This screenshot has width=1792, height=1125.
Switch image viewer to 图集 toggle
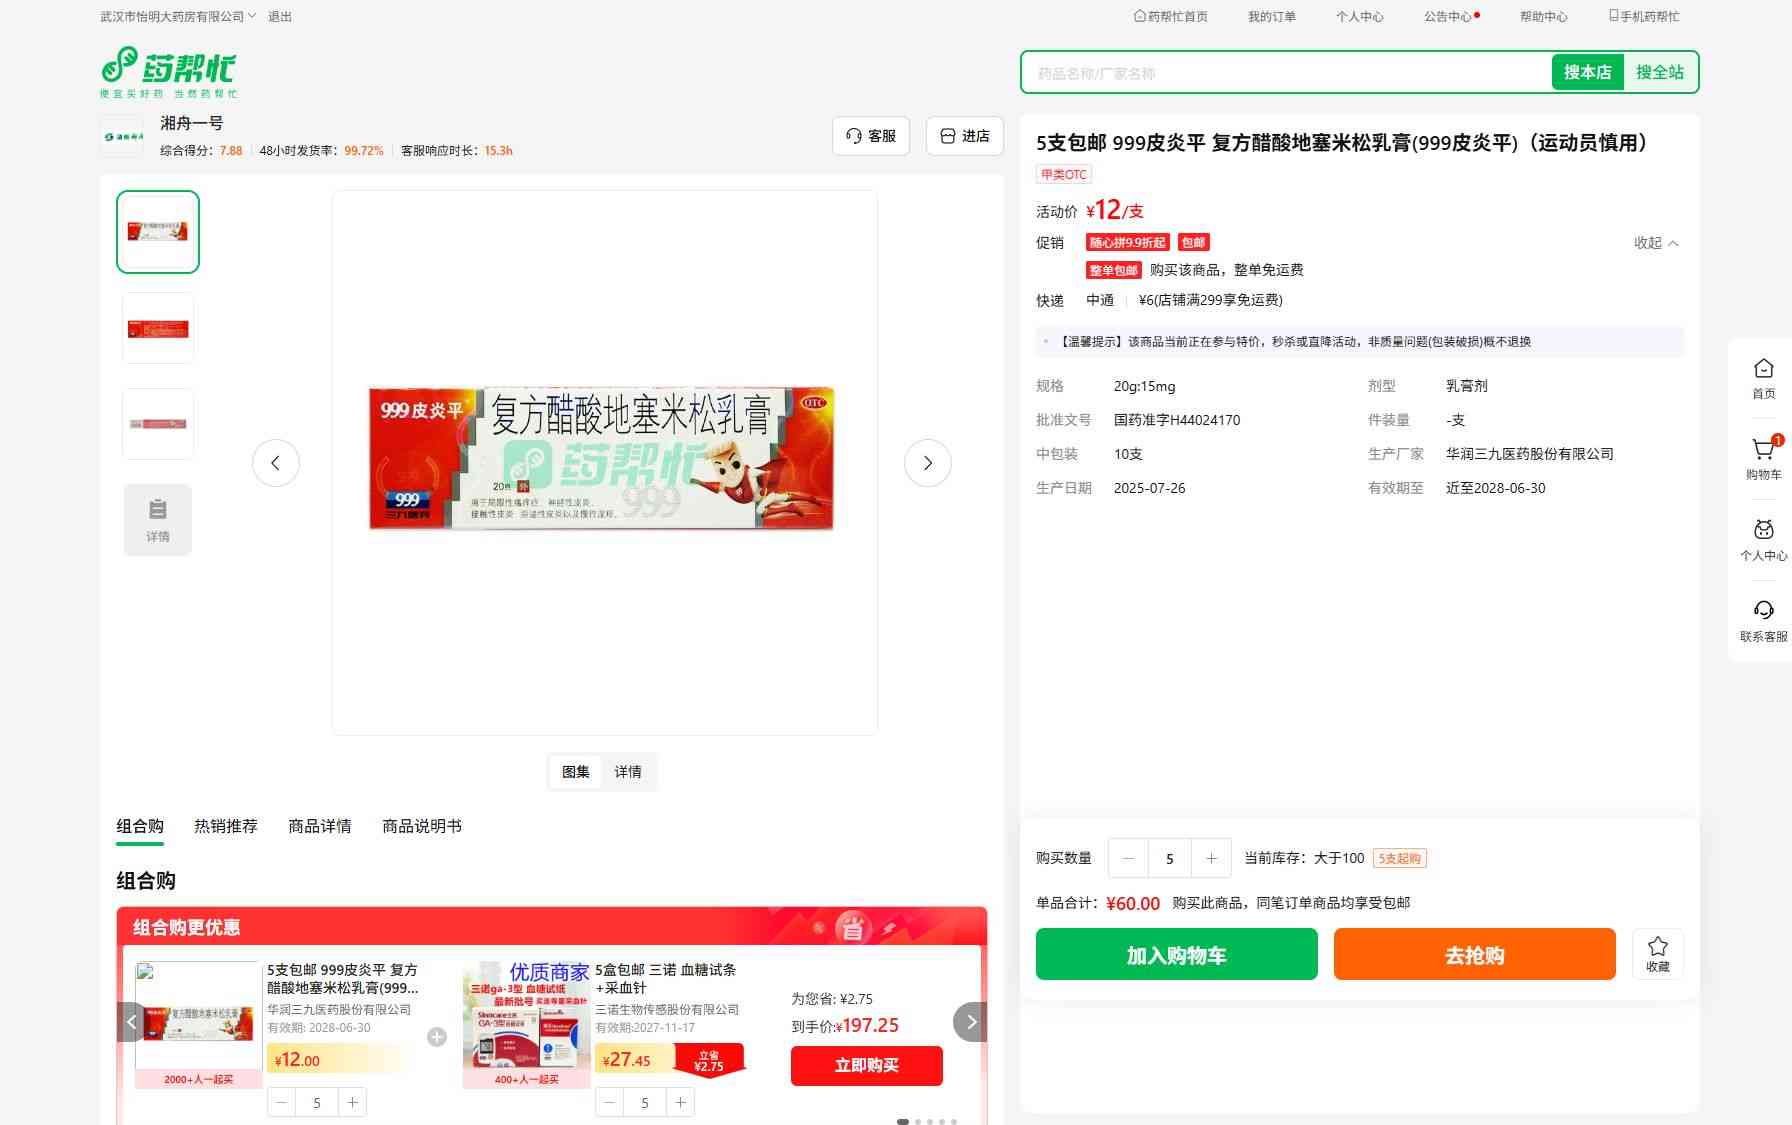pyautogui.click(x=575, y=772)
